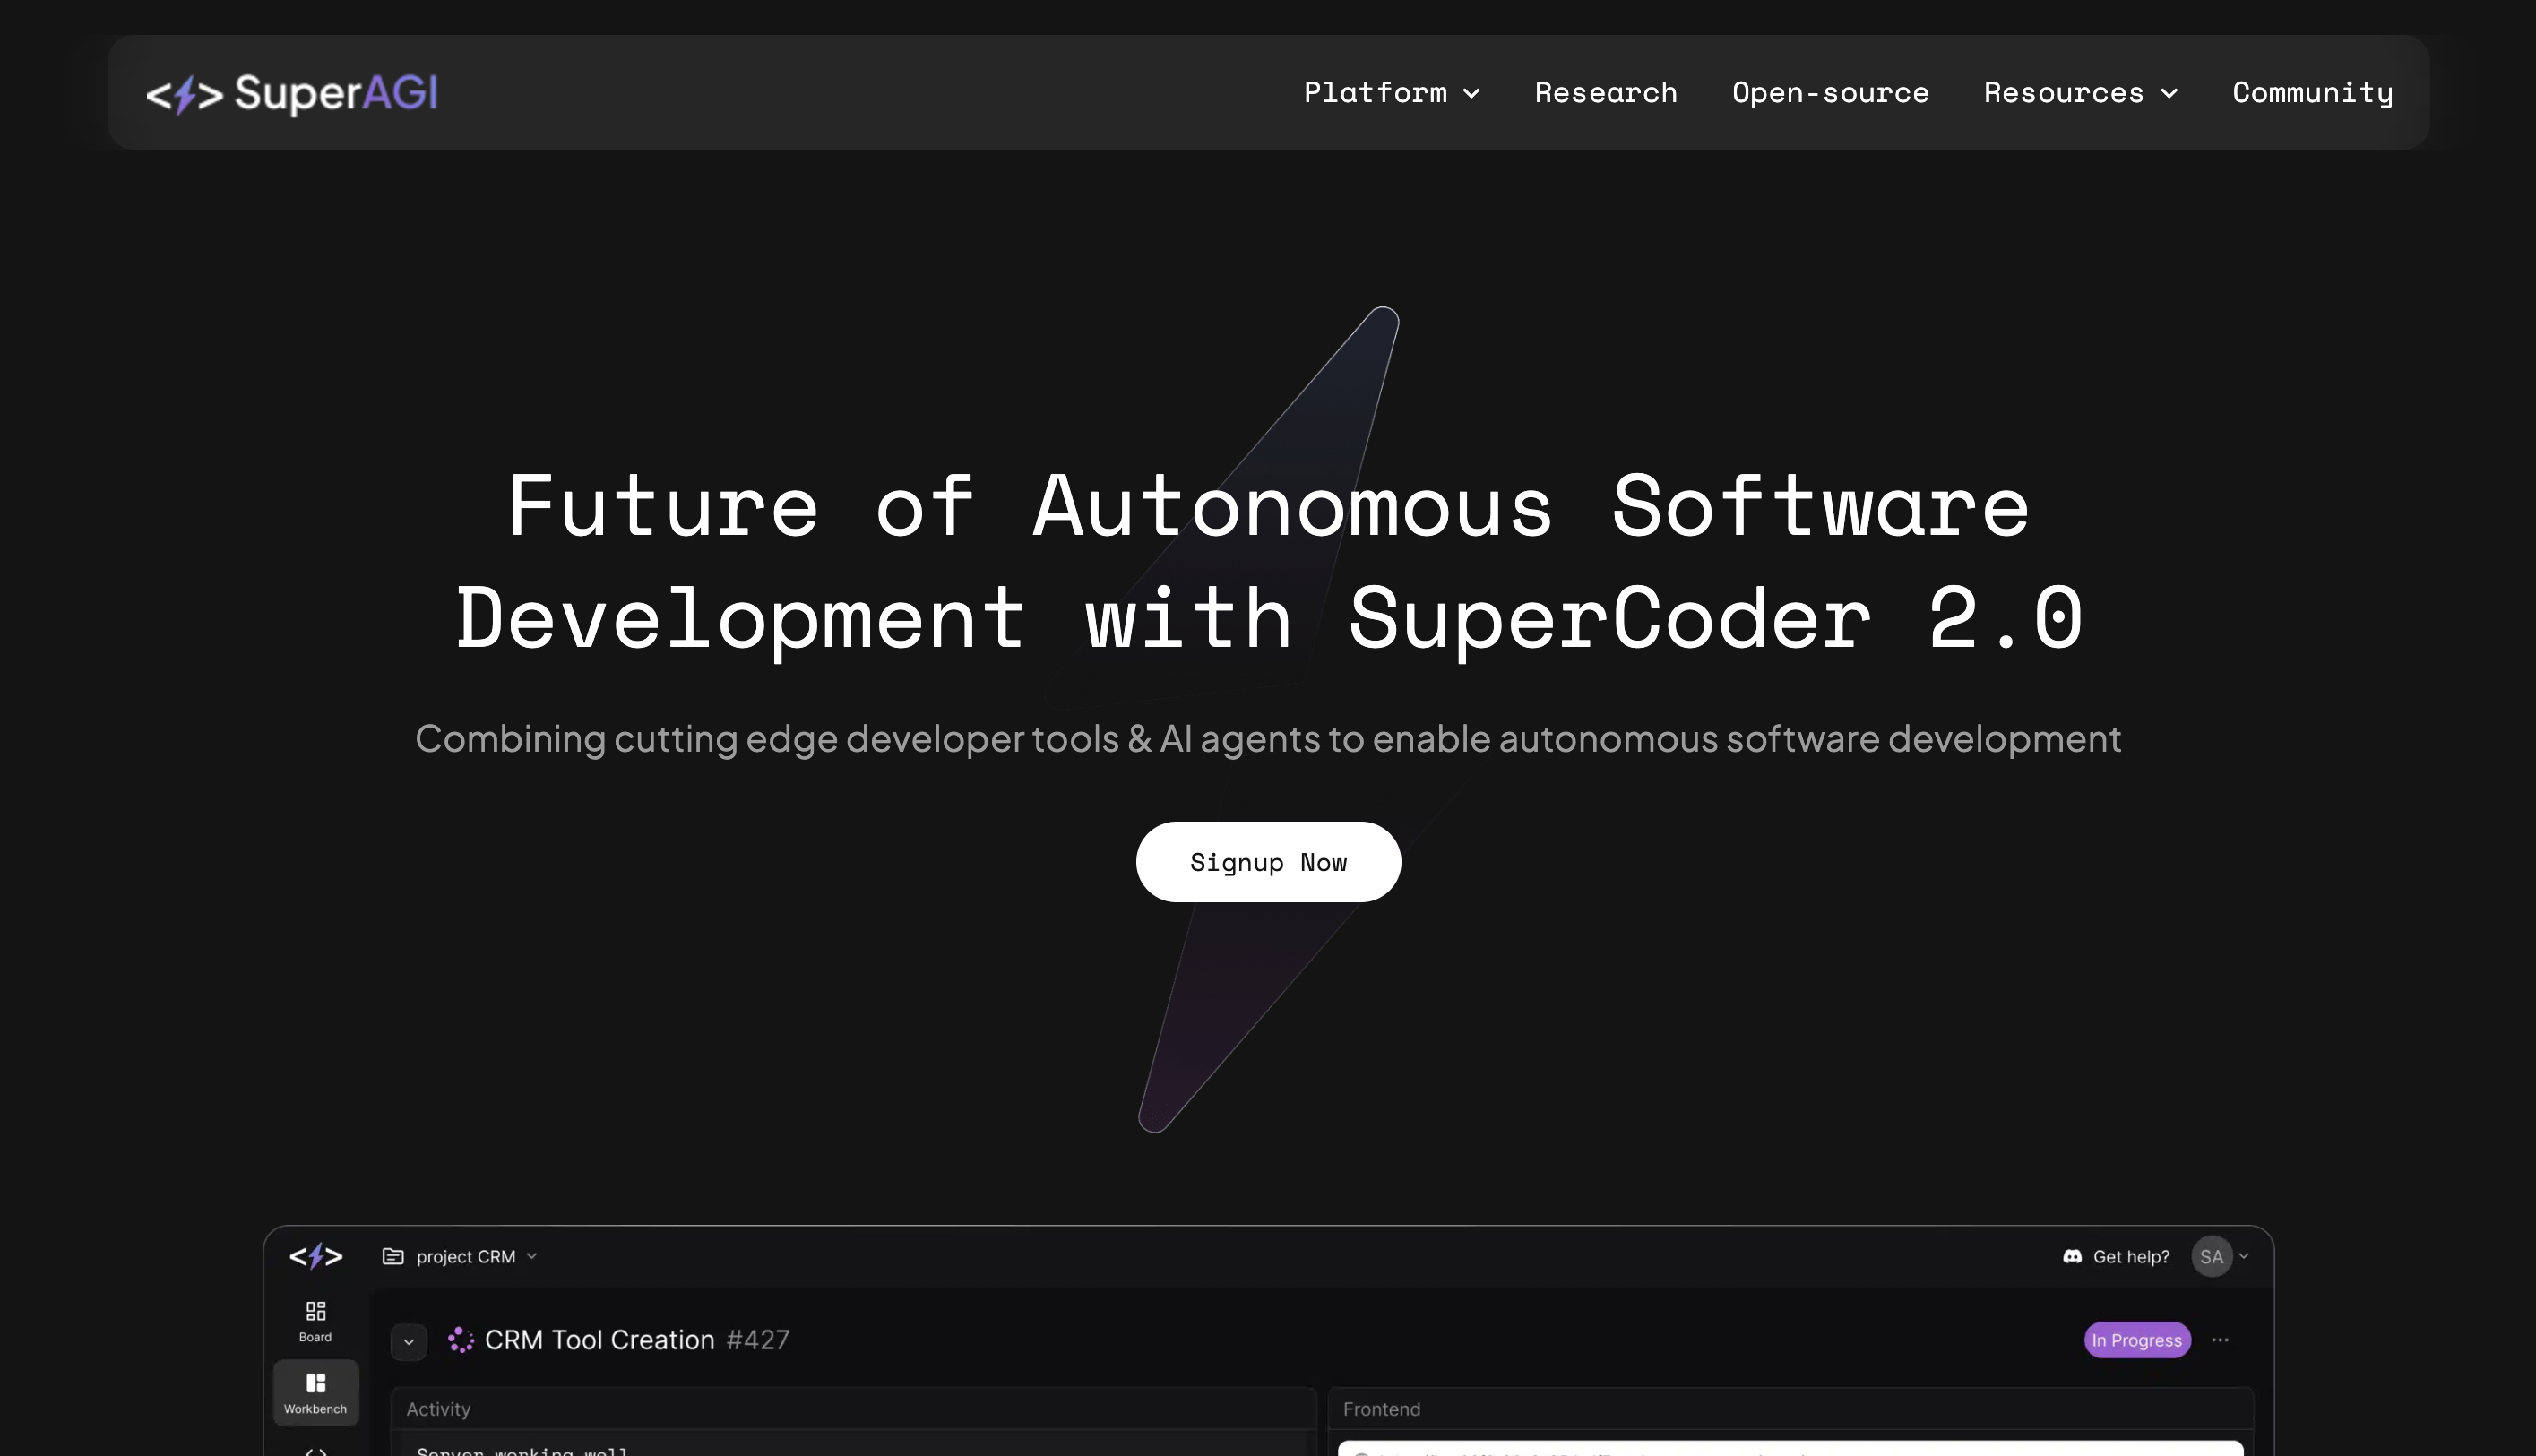This screenshot has width=2536, height=1456.
Task: Collapse the CRM Tool Creation chevron button
Action: pyautogui.click(x=408, y=1341)
